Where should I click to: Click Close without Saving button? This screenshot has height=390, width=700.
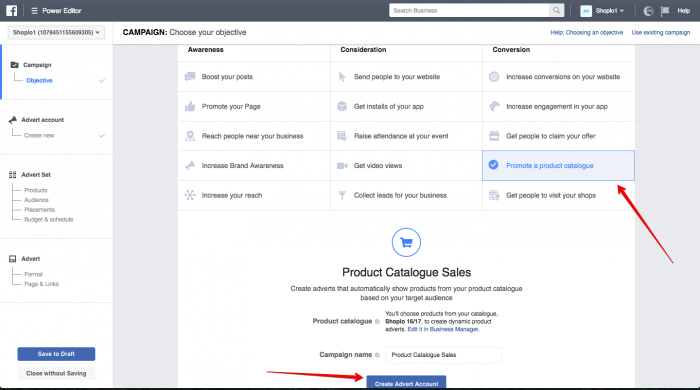click(x=56, y=373)
